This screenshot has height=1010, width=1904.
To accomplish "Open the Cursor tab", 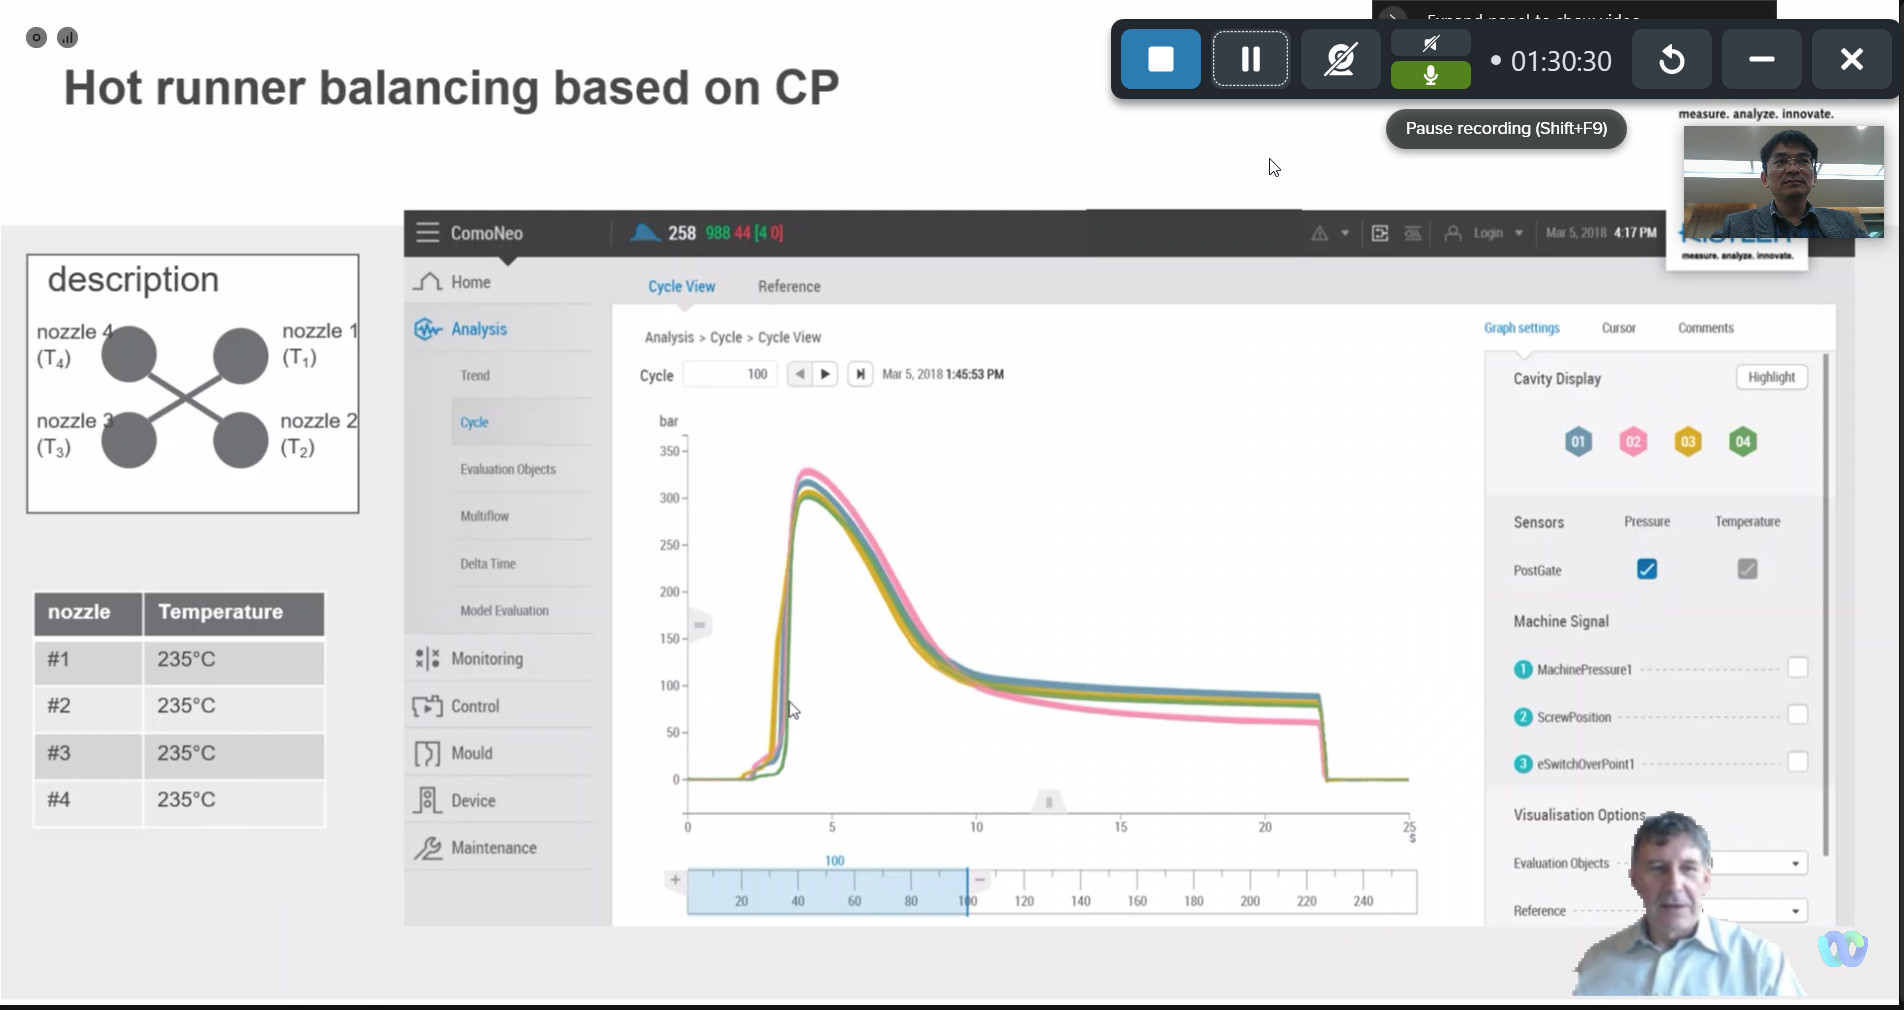I will coord(1618,328).
